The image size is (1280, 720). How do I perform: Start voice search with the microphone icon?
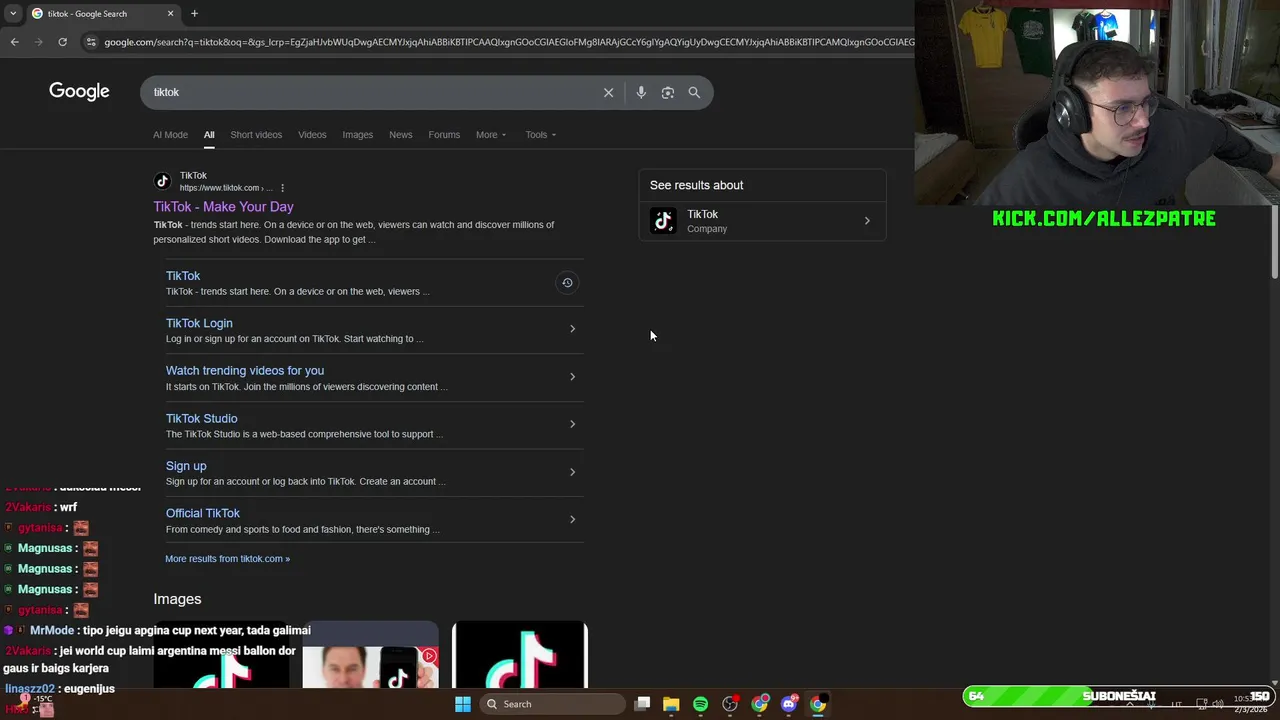[x=641, y=92]
